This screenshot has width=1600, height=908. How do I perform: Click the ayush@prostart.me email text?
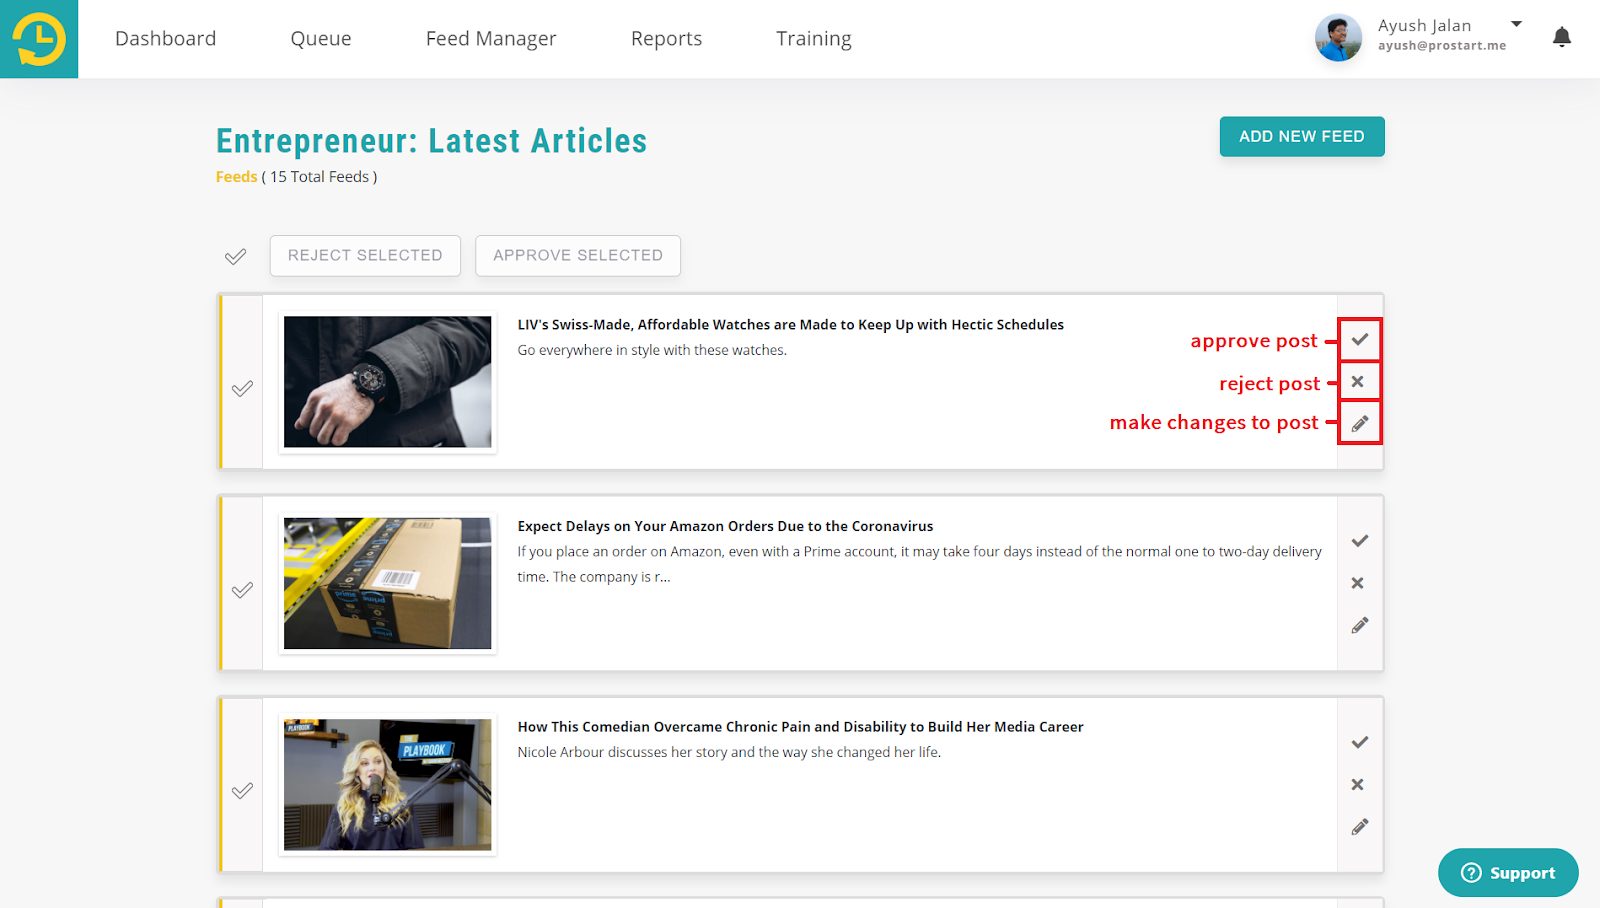tap(1442, 46)
